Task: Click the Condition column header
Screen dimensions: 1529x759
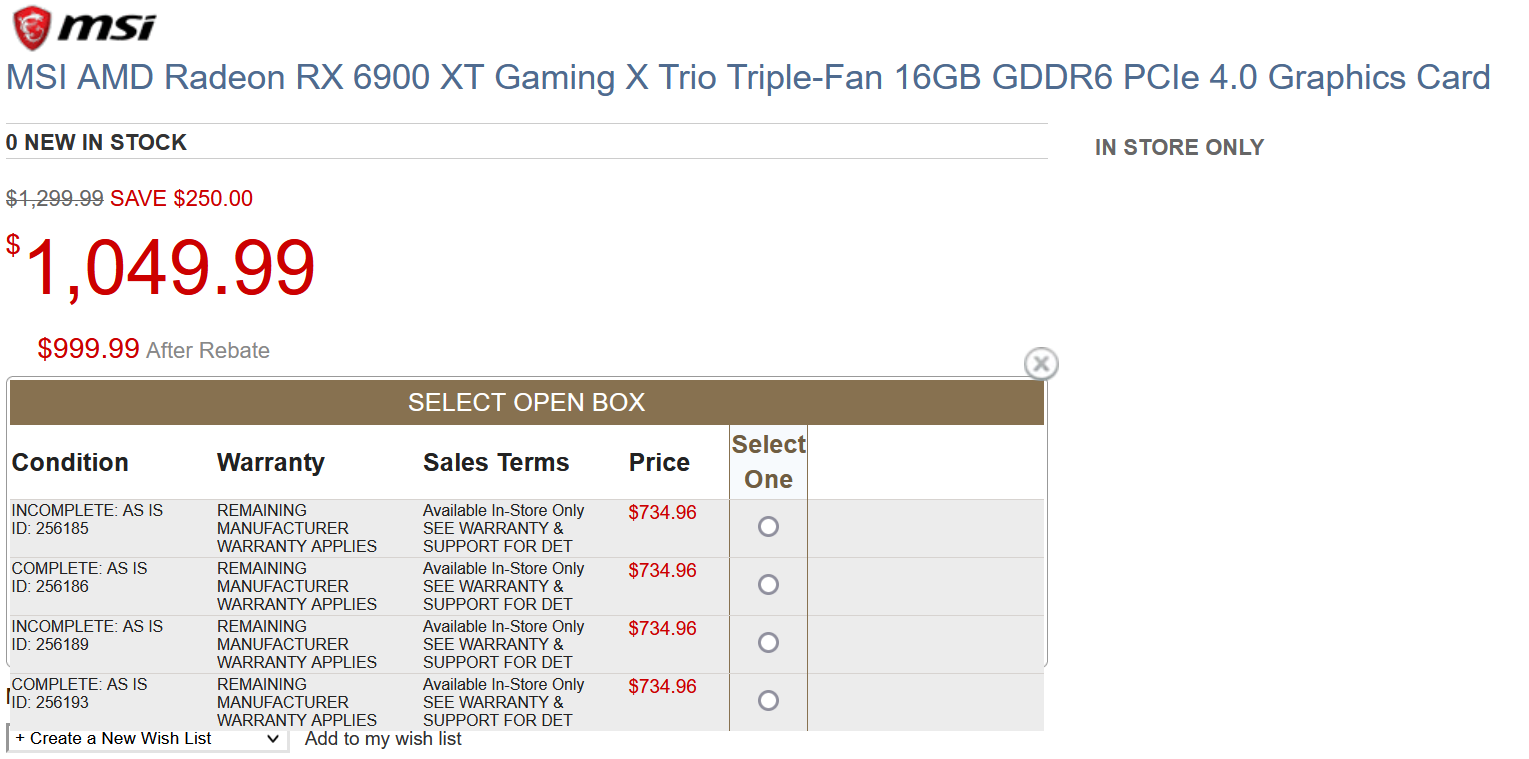Action: [x=70, y=463]
